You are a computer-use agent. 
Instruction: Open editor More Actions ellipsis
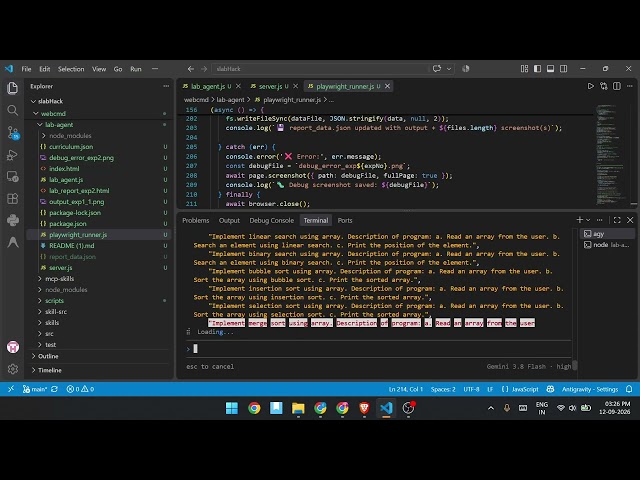[x=630, y=86]
